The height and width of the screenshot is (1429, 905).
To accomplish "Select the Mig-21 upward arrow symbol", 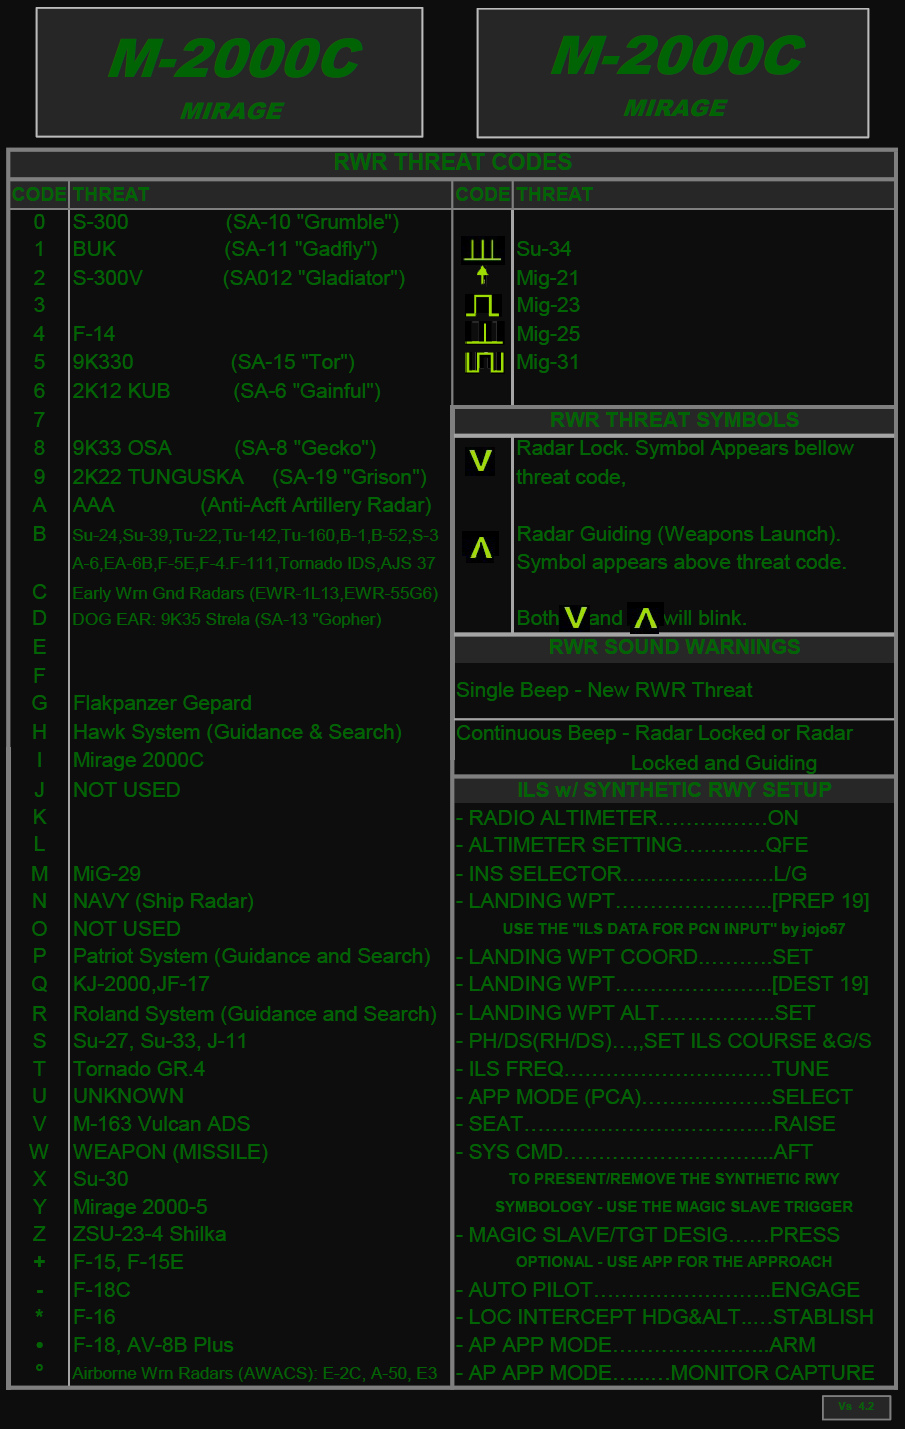I will tap(483, 275).
